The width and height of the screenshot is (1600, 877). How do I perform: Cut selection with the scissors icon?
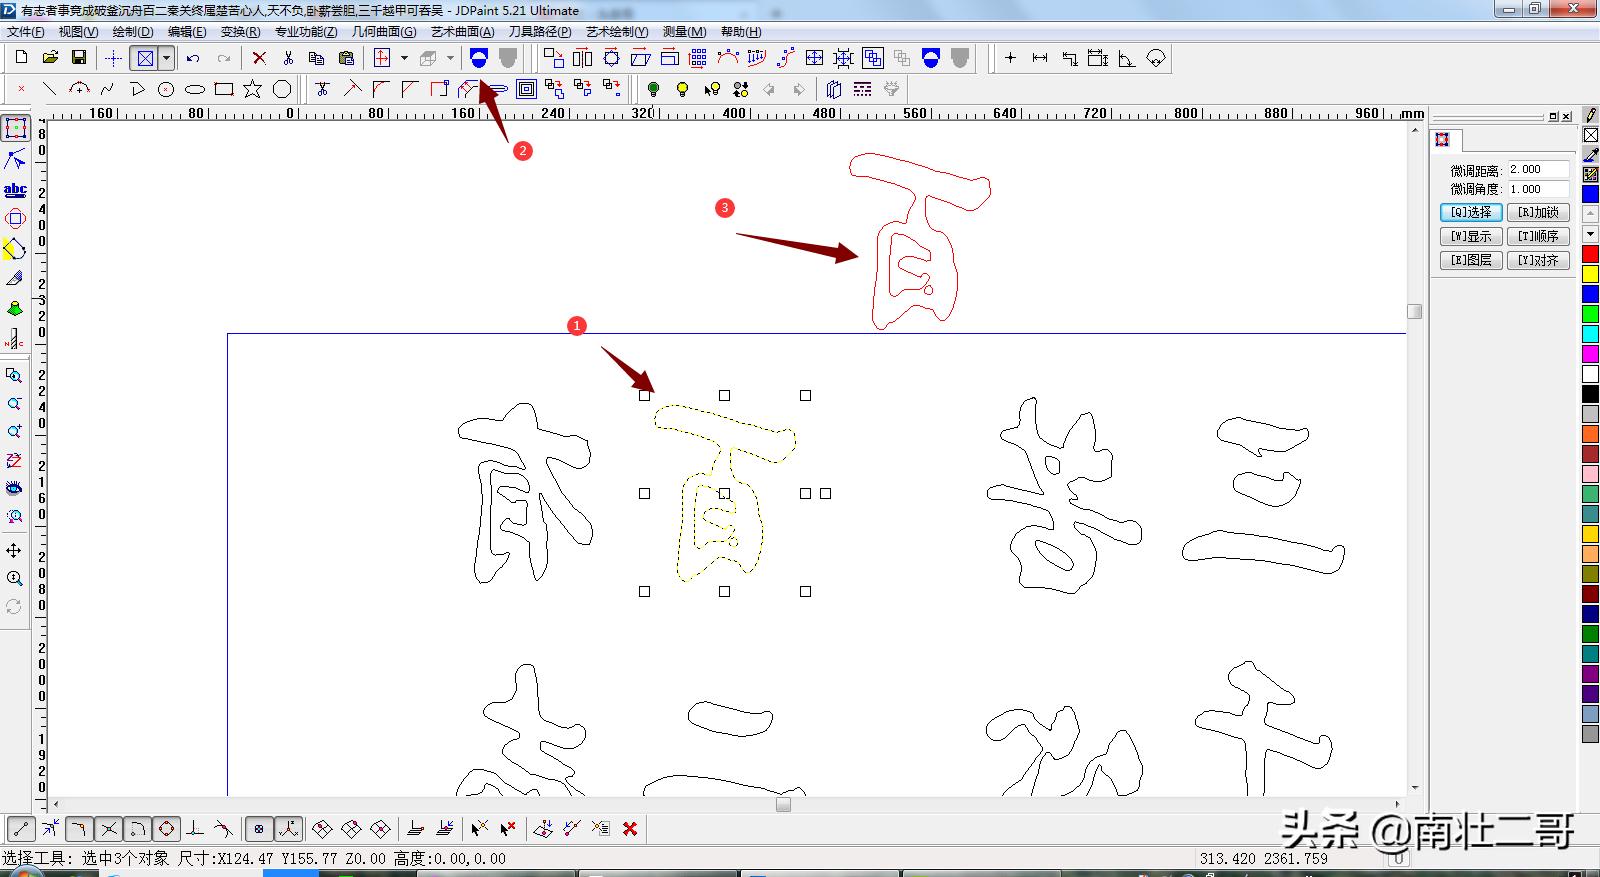pyautogui.click(x=288, y=58)
